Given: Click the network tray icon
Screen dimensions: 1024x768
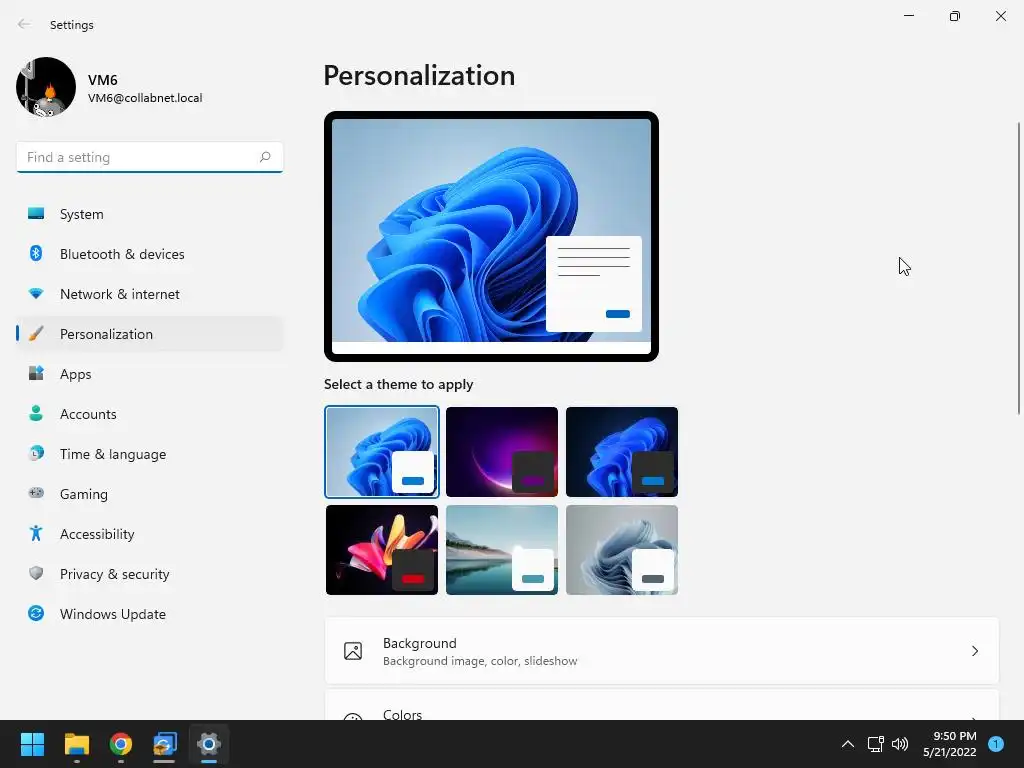Looking at the screenshot, I should [875, 744].
